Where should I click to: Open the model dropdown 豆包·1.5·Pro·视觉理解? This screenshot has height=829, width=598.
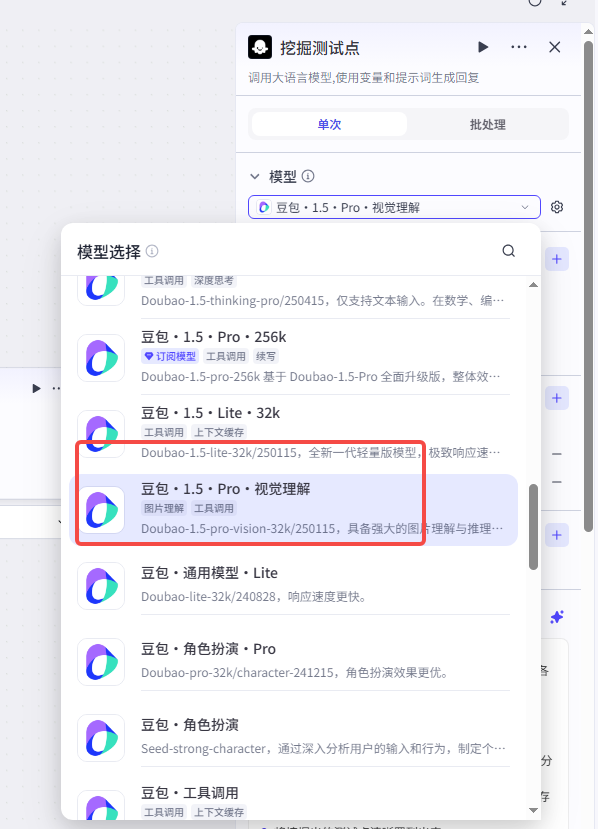(394, 207)
